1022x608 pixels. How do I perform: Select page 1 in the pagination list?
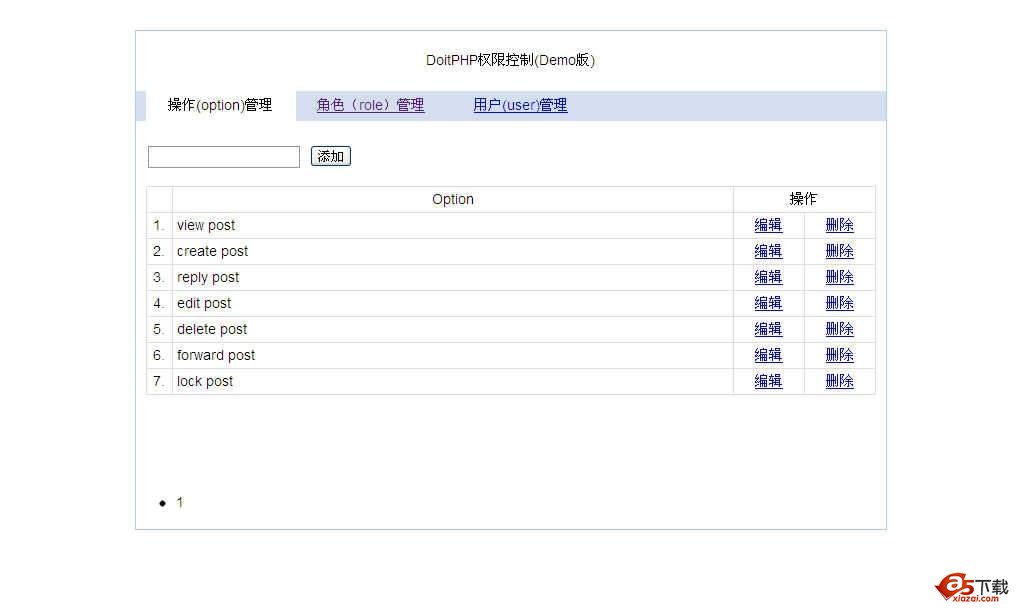click(180, 503)
